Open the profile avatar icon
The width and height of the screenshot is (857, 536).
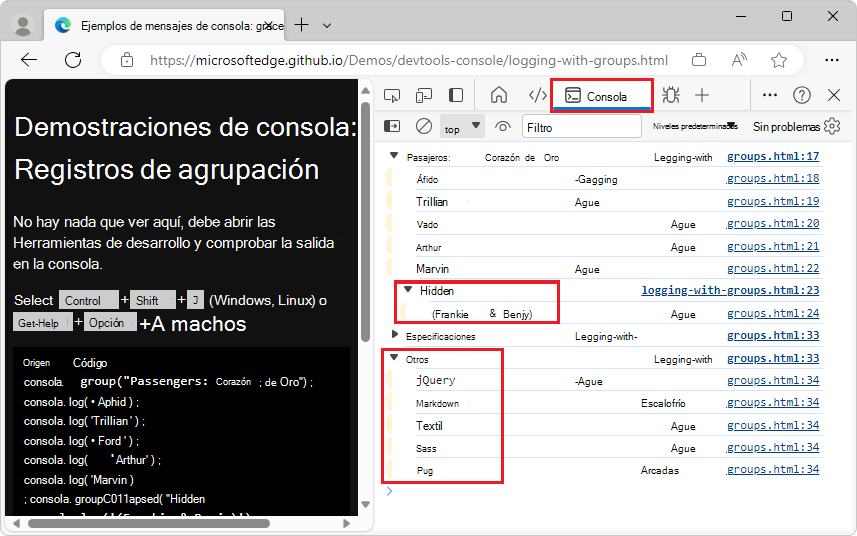23,26
